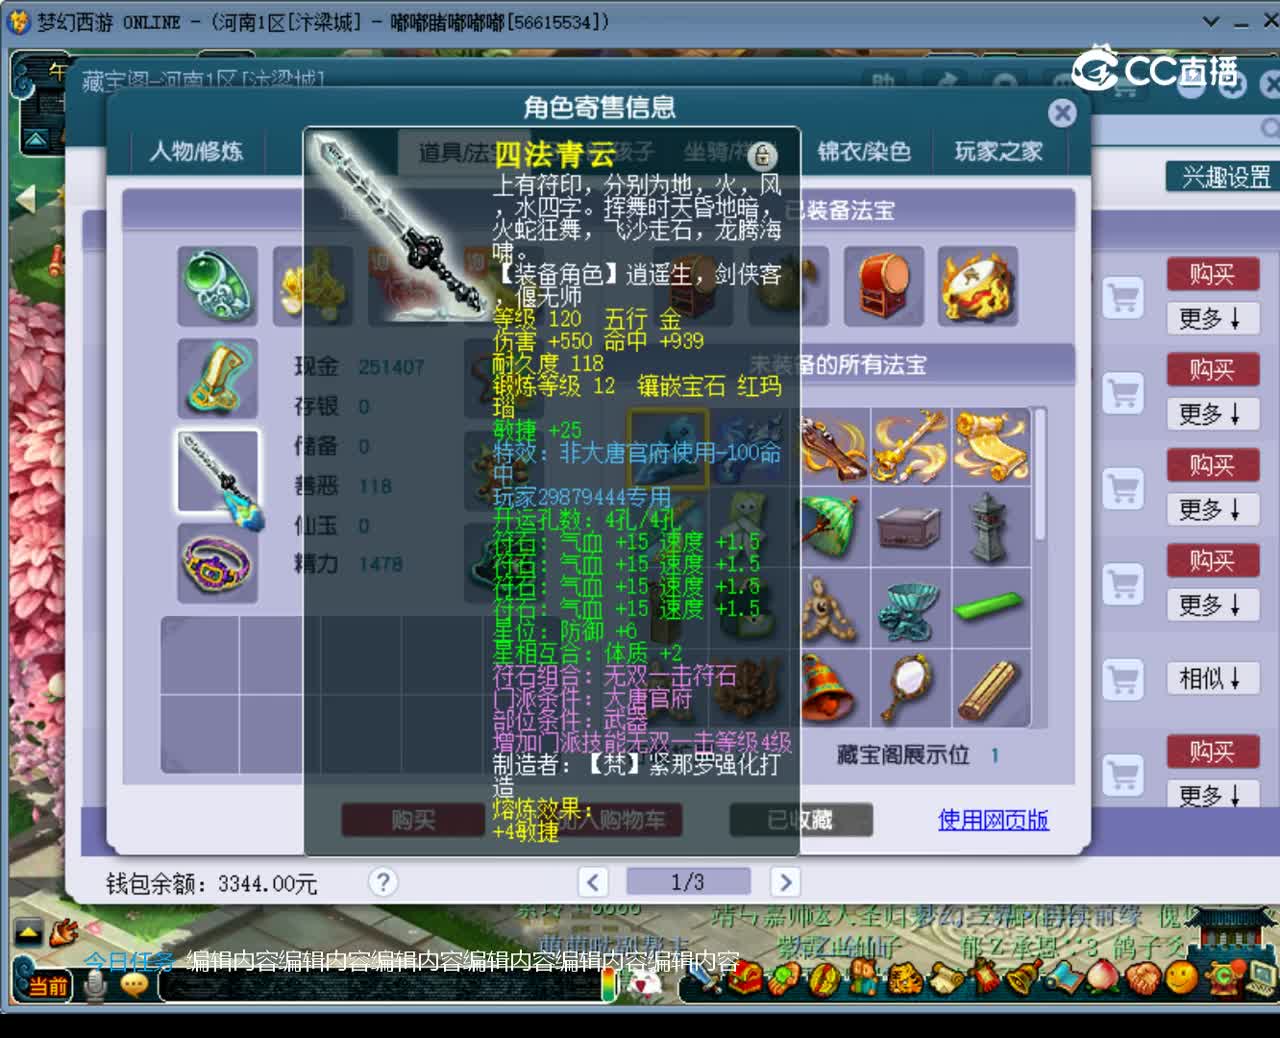Open the red drum equipped treasure
This screenshot has height=1038, width=1280.
[884, 286]
